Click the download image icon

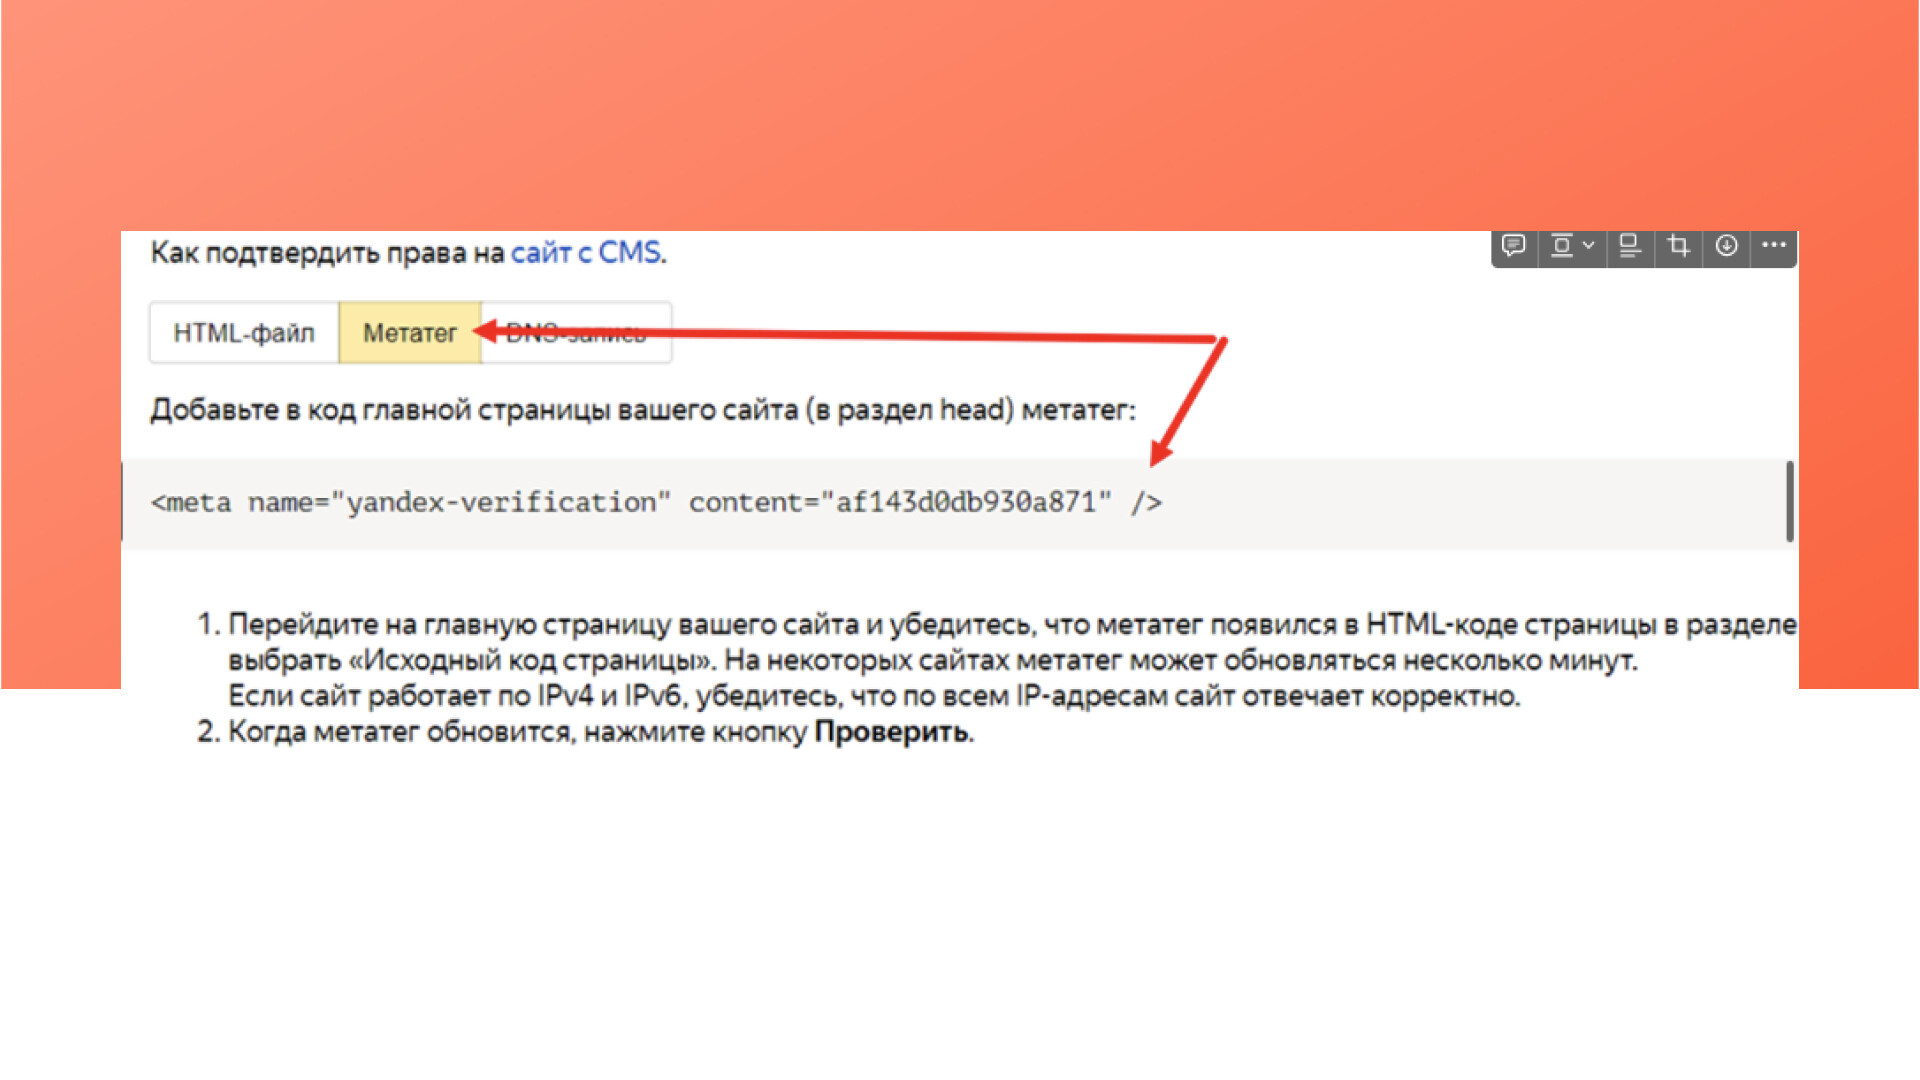tap(1726, 246)
